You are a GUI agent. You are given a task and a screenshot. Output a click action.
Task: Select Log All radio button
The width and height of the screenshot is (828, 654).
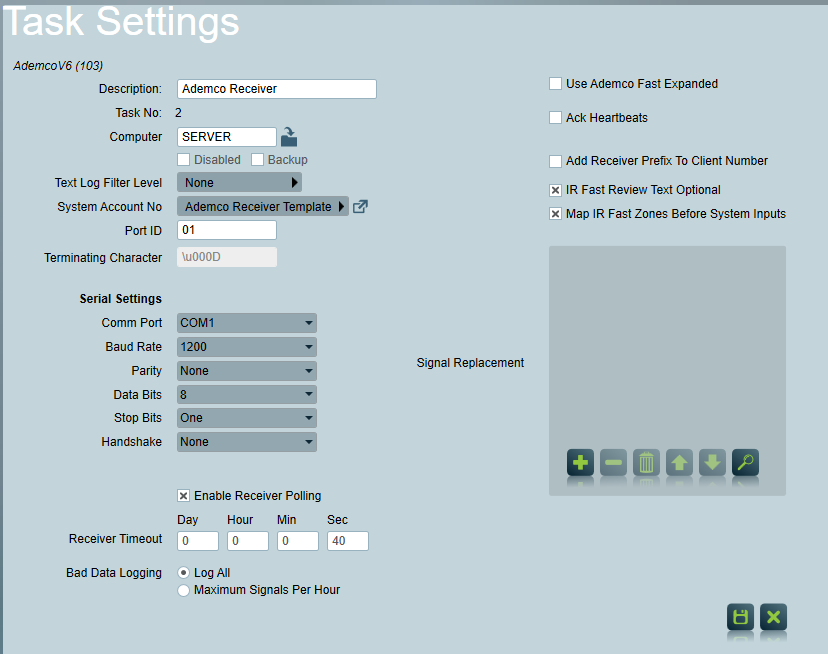click(183, 573)
